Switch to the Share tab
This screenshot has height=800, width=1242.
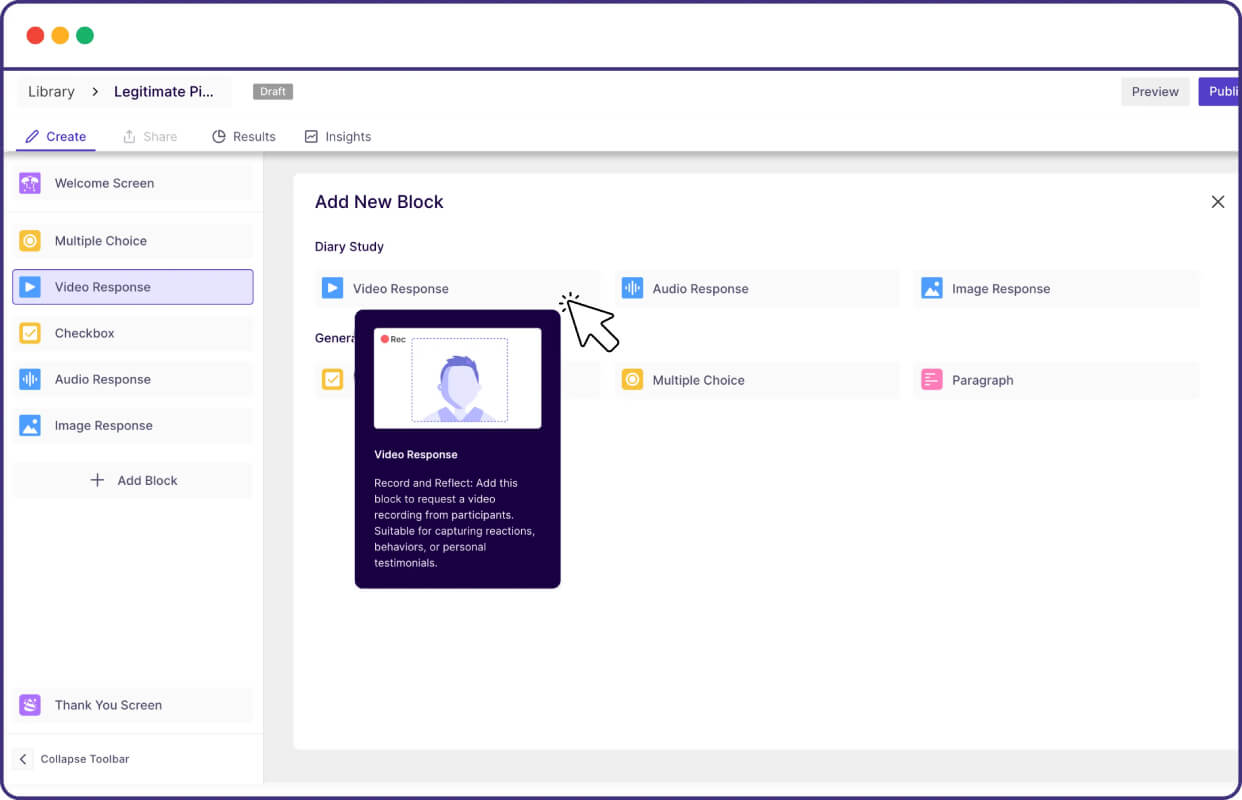[149, 136]
